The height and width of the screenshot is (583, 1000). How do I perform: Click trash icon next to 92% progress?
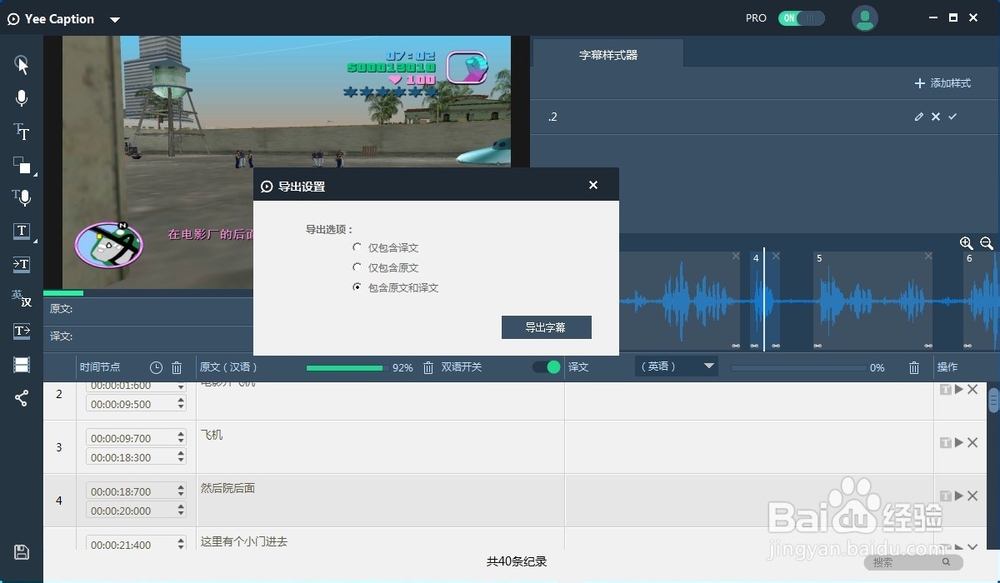pos(429,367)
